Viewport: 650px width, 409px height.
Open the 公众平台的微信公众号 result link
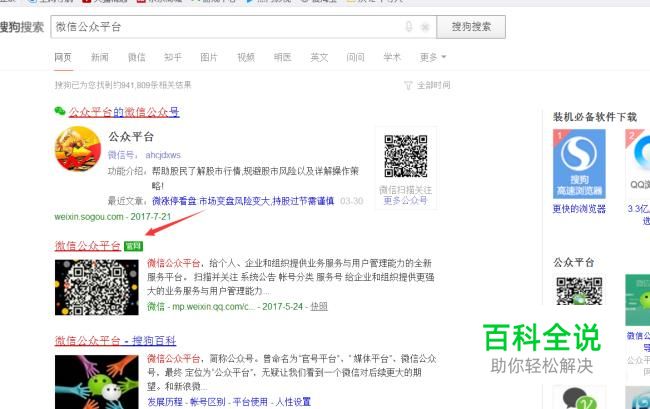[x=124, y=112]
